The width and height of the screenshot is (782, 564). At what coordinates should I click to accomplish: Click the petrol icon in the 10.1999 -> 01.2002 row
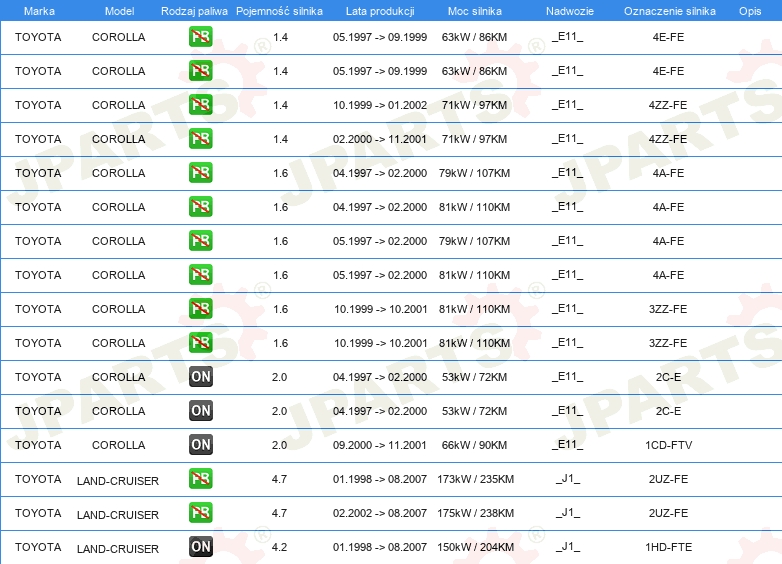200,105
